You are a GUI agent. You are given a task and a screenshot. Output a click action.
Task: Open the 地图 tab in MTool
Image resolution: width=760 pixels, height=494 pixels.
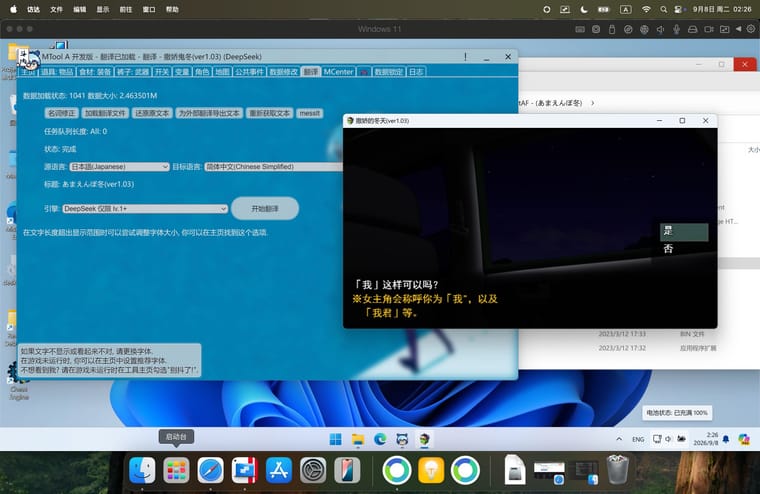[222, 72]
